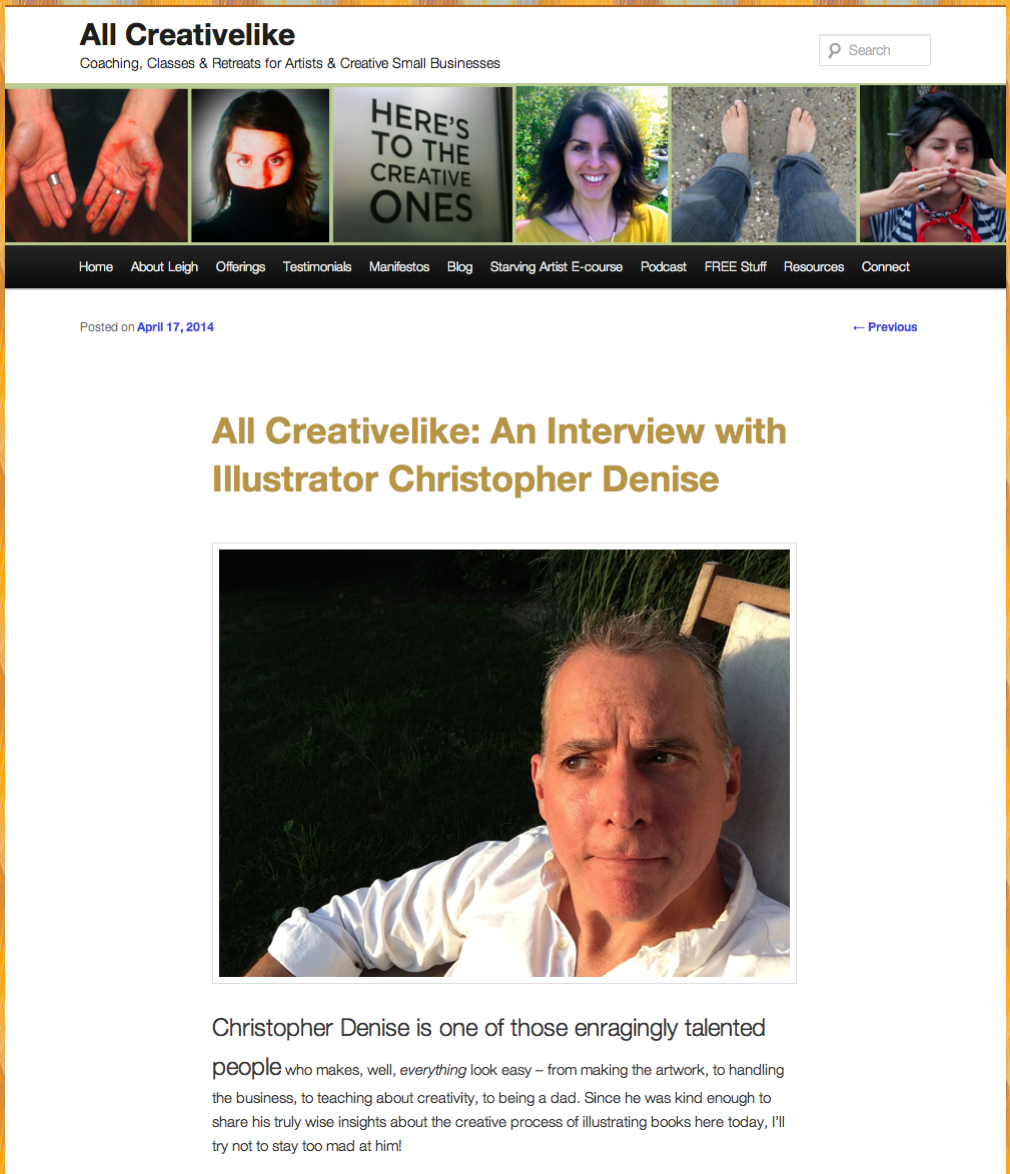1010x1174 pixels.
Task: Go to the Podcast page
Action: point(663,267)
